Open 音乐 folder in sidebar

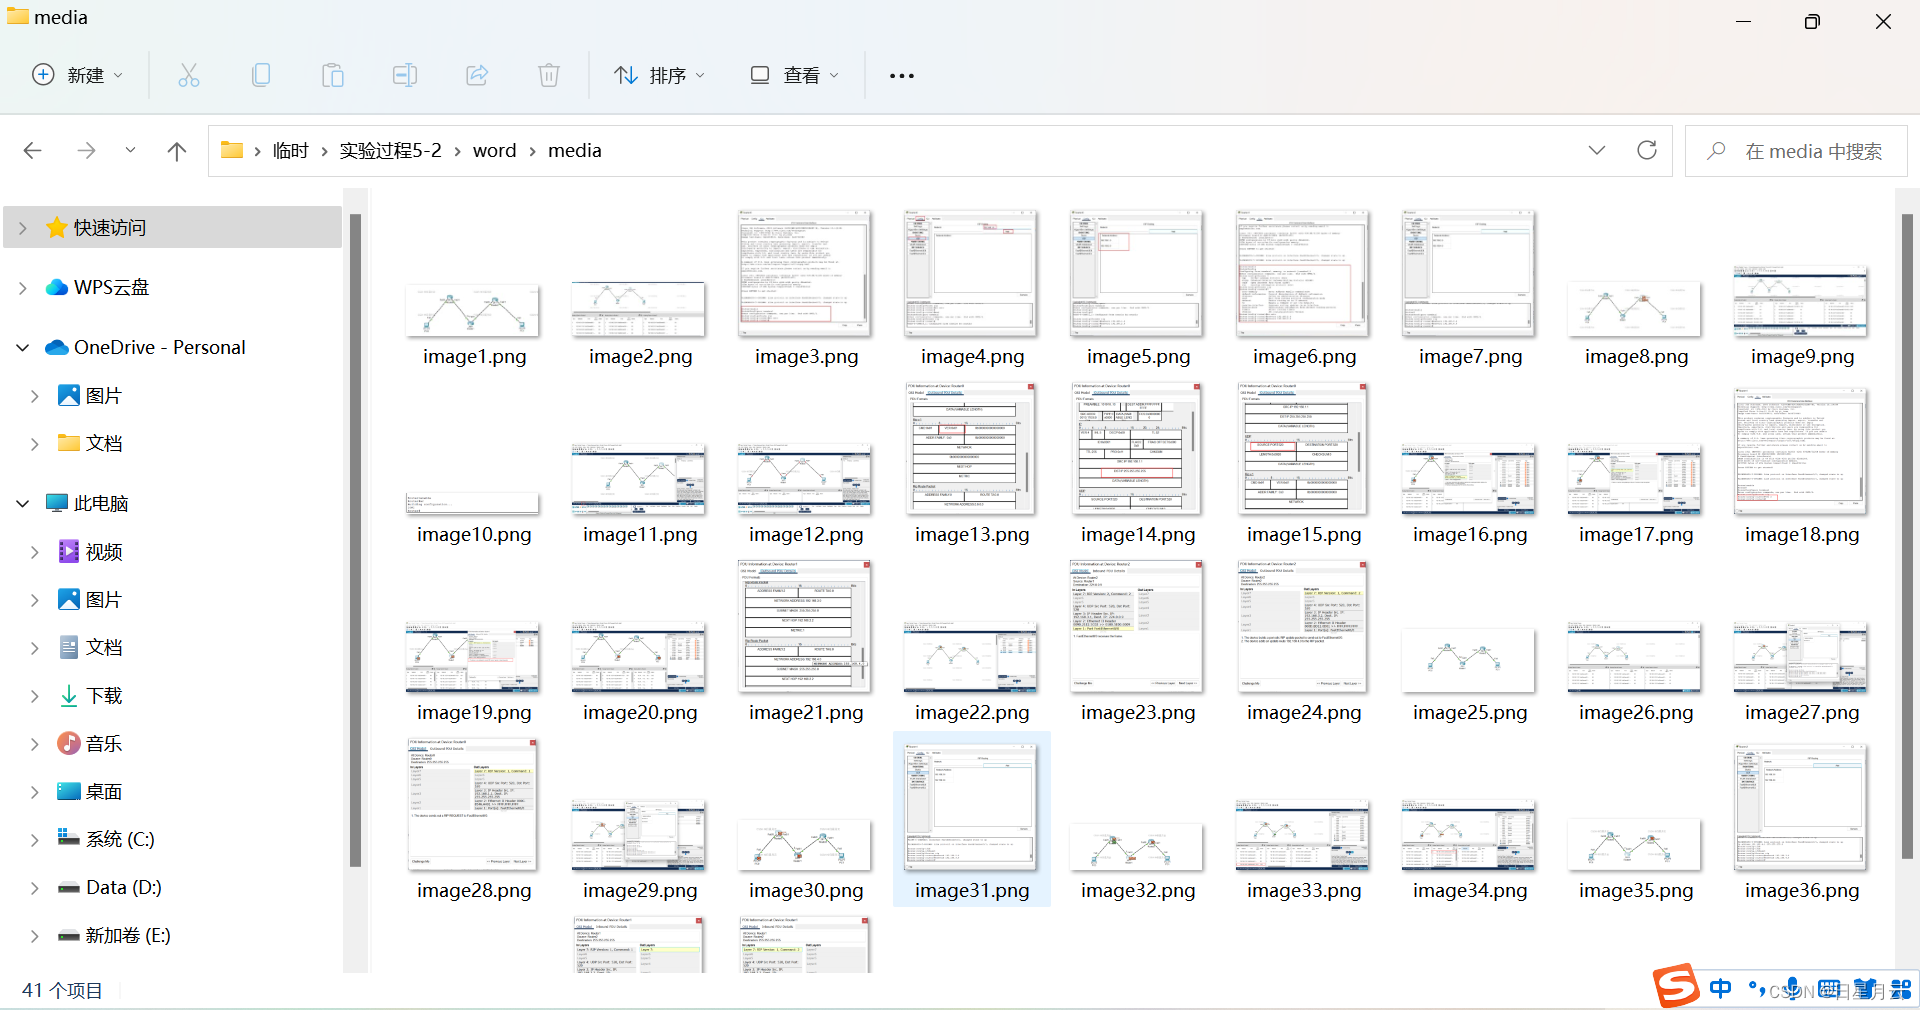tap(104, 744)
